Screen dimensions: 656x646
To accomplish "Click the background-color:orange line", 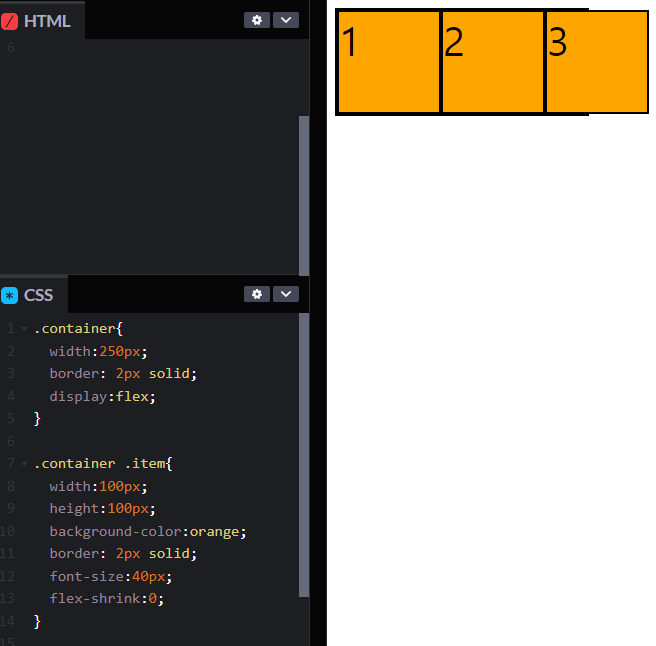I will (148, 531).
